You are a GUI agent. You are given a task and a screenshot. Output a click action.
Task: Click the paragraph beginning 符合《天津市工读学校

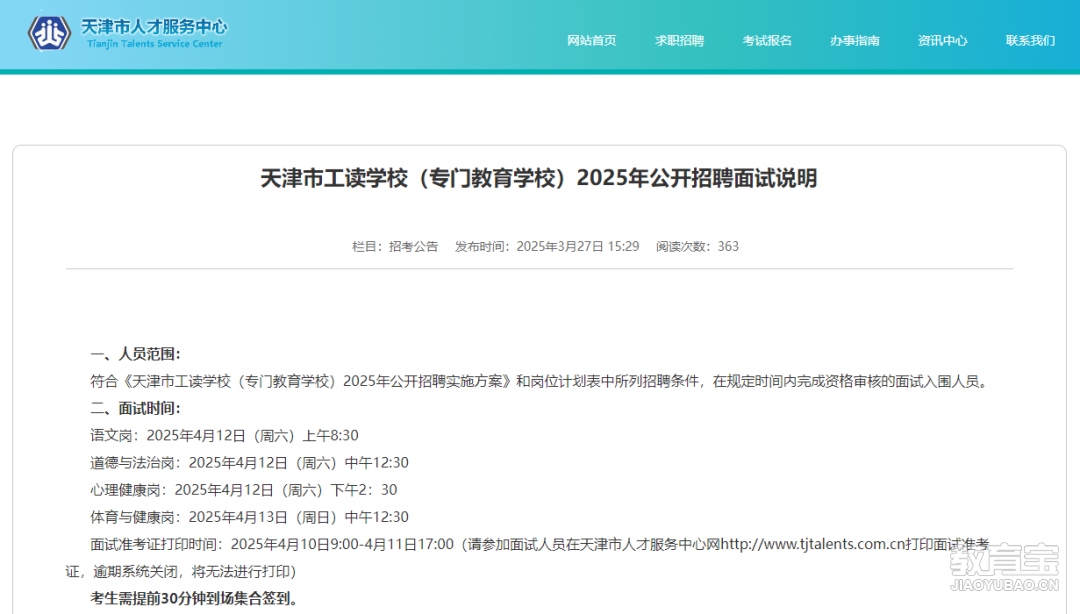(x=541, y=381)
